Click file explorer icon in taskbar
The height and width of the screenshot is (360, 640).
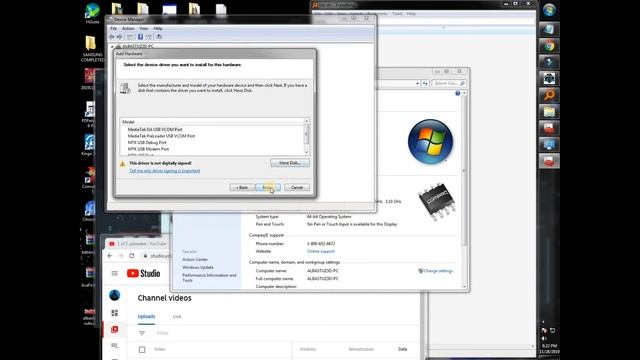click(x=549, y=111)
